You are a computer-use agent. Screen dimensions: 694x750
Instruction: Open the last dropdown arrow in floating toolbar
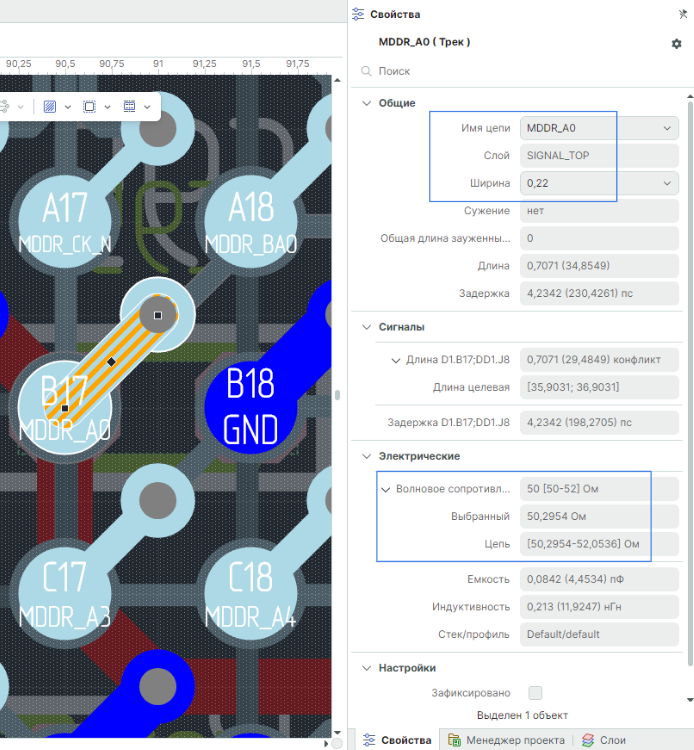pos(147,107)
